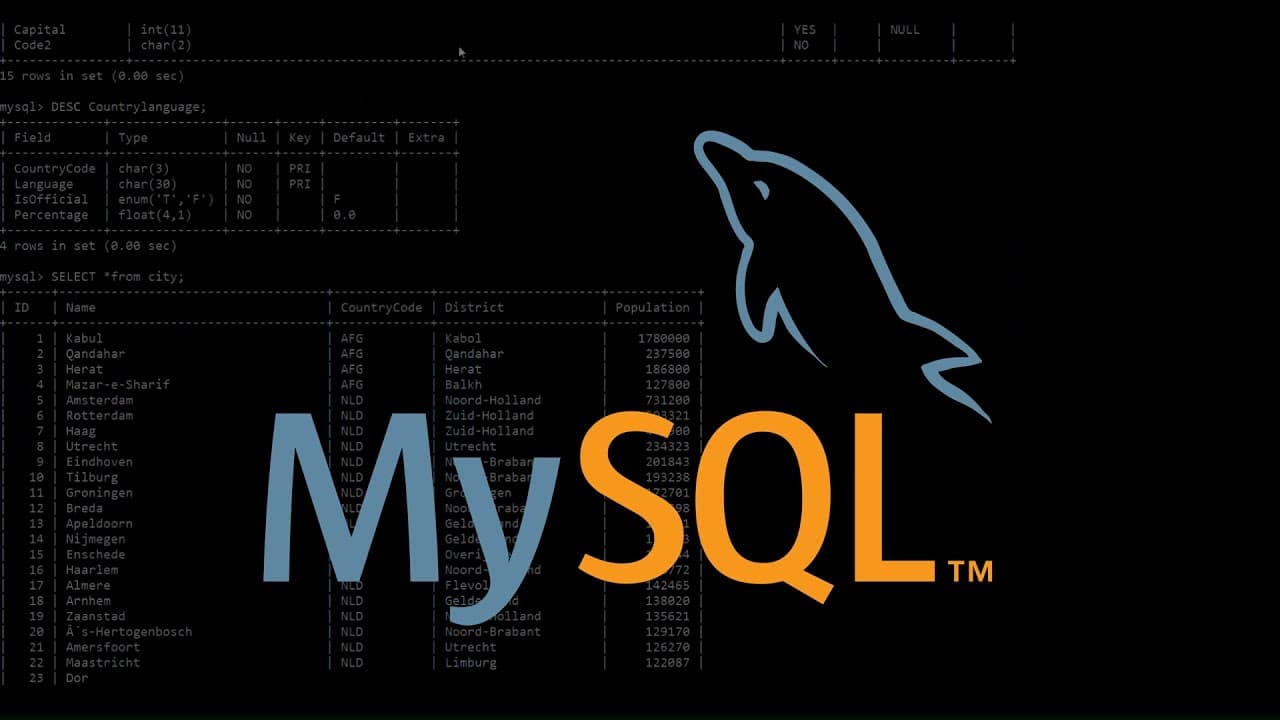The height and width of the screenshot is (720, 1280).
Task: Click the city name 'Arnhem'
Action: click(88, 601)
